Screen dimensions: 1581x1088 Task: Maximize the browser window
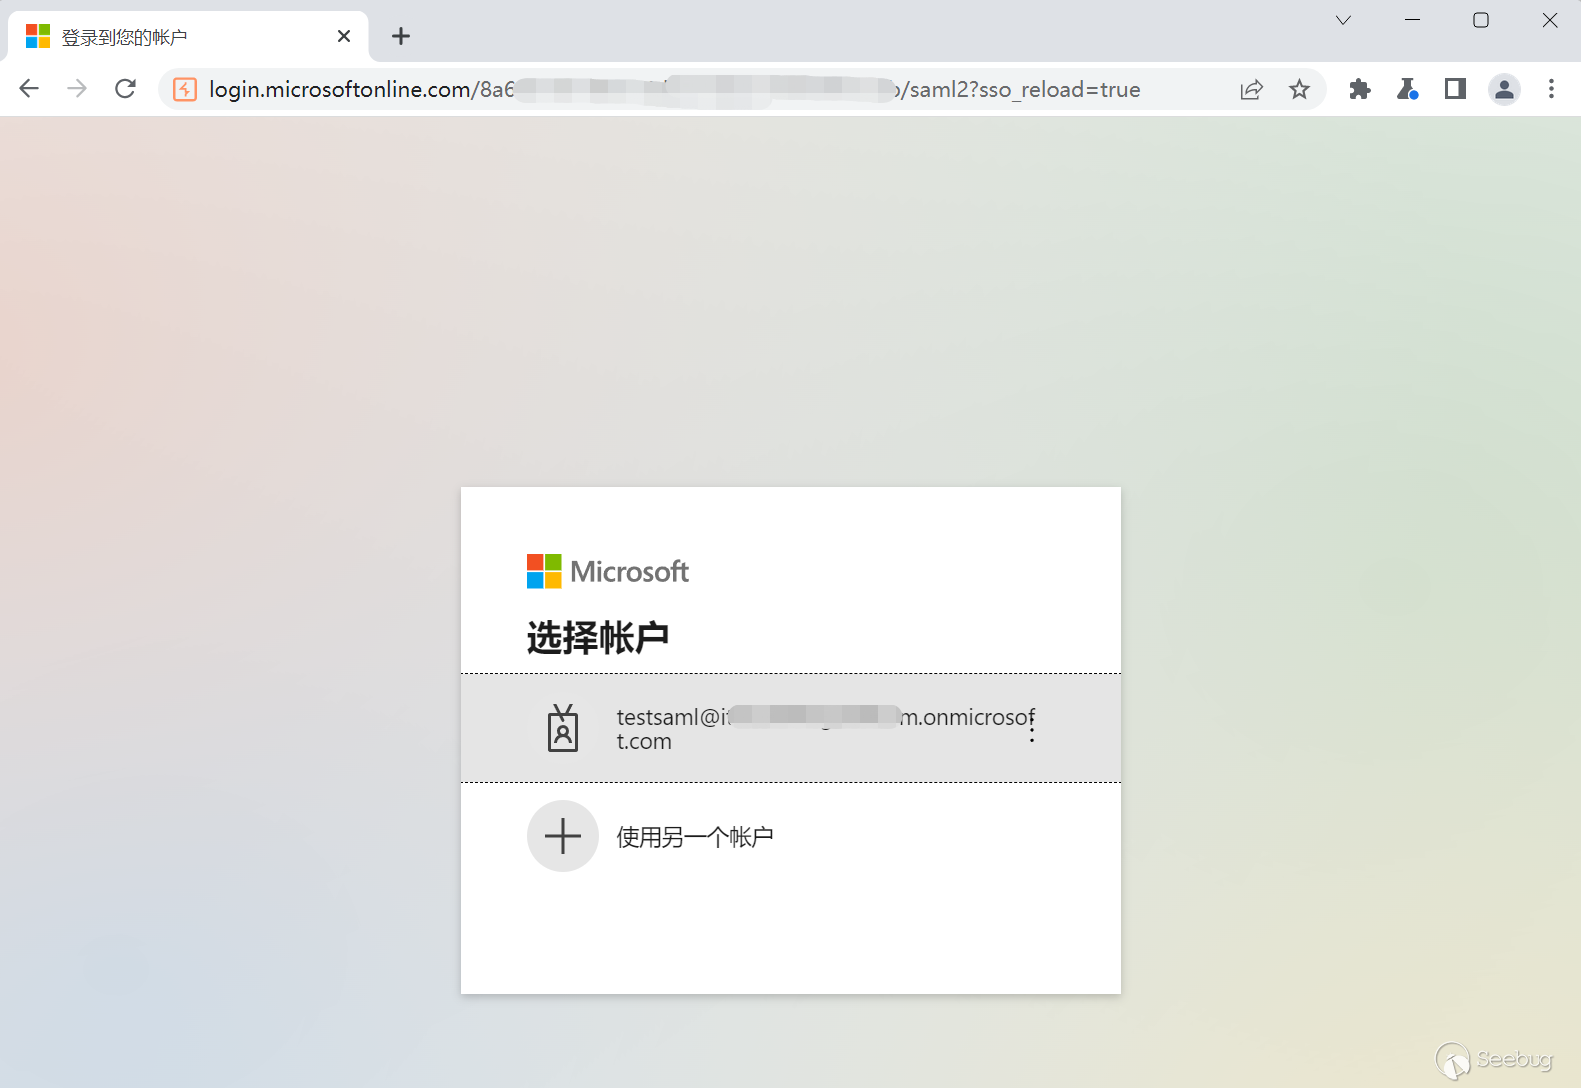tap(1481, 20)
